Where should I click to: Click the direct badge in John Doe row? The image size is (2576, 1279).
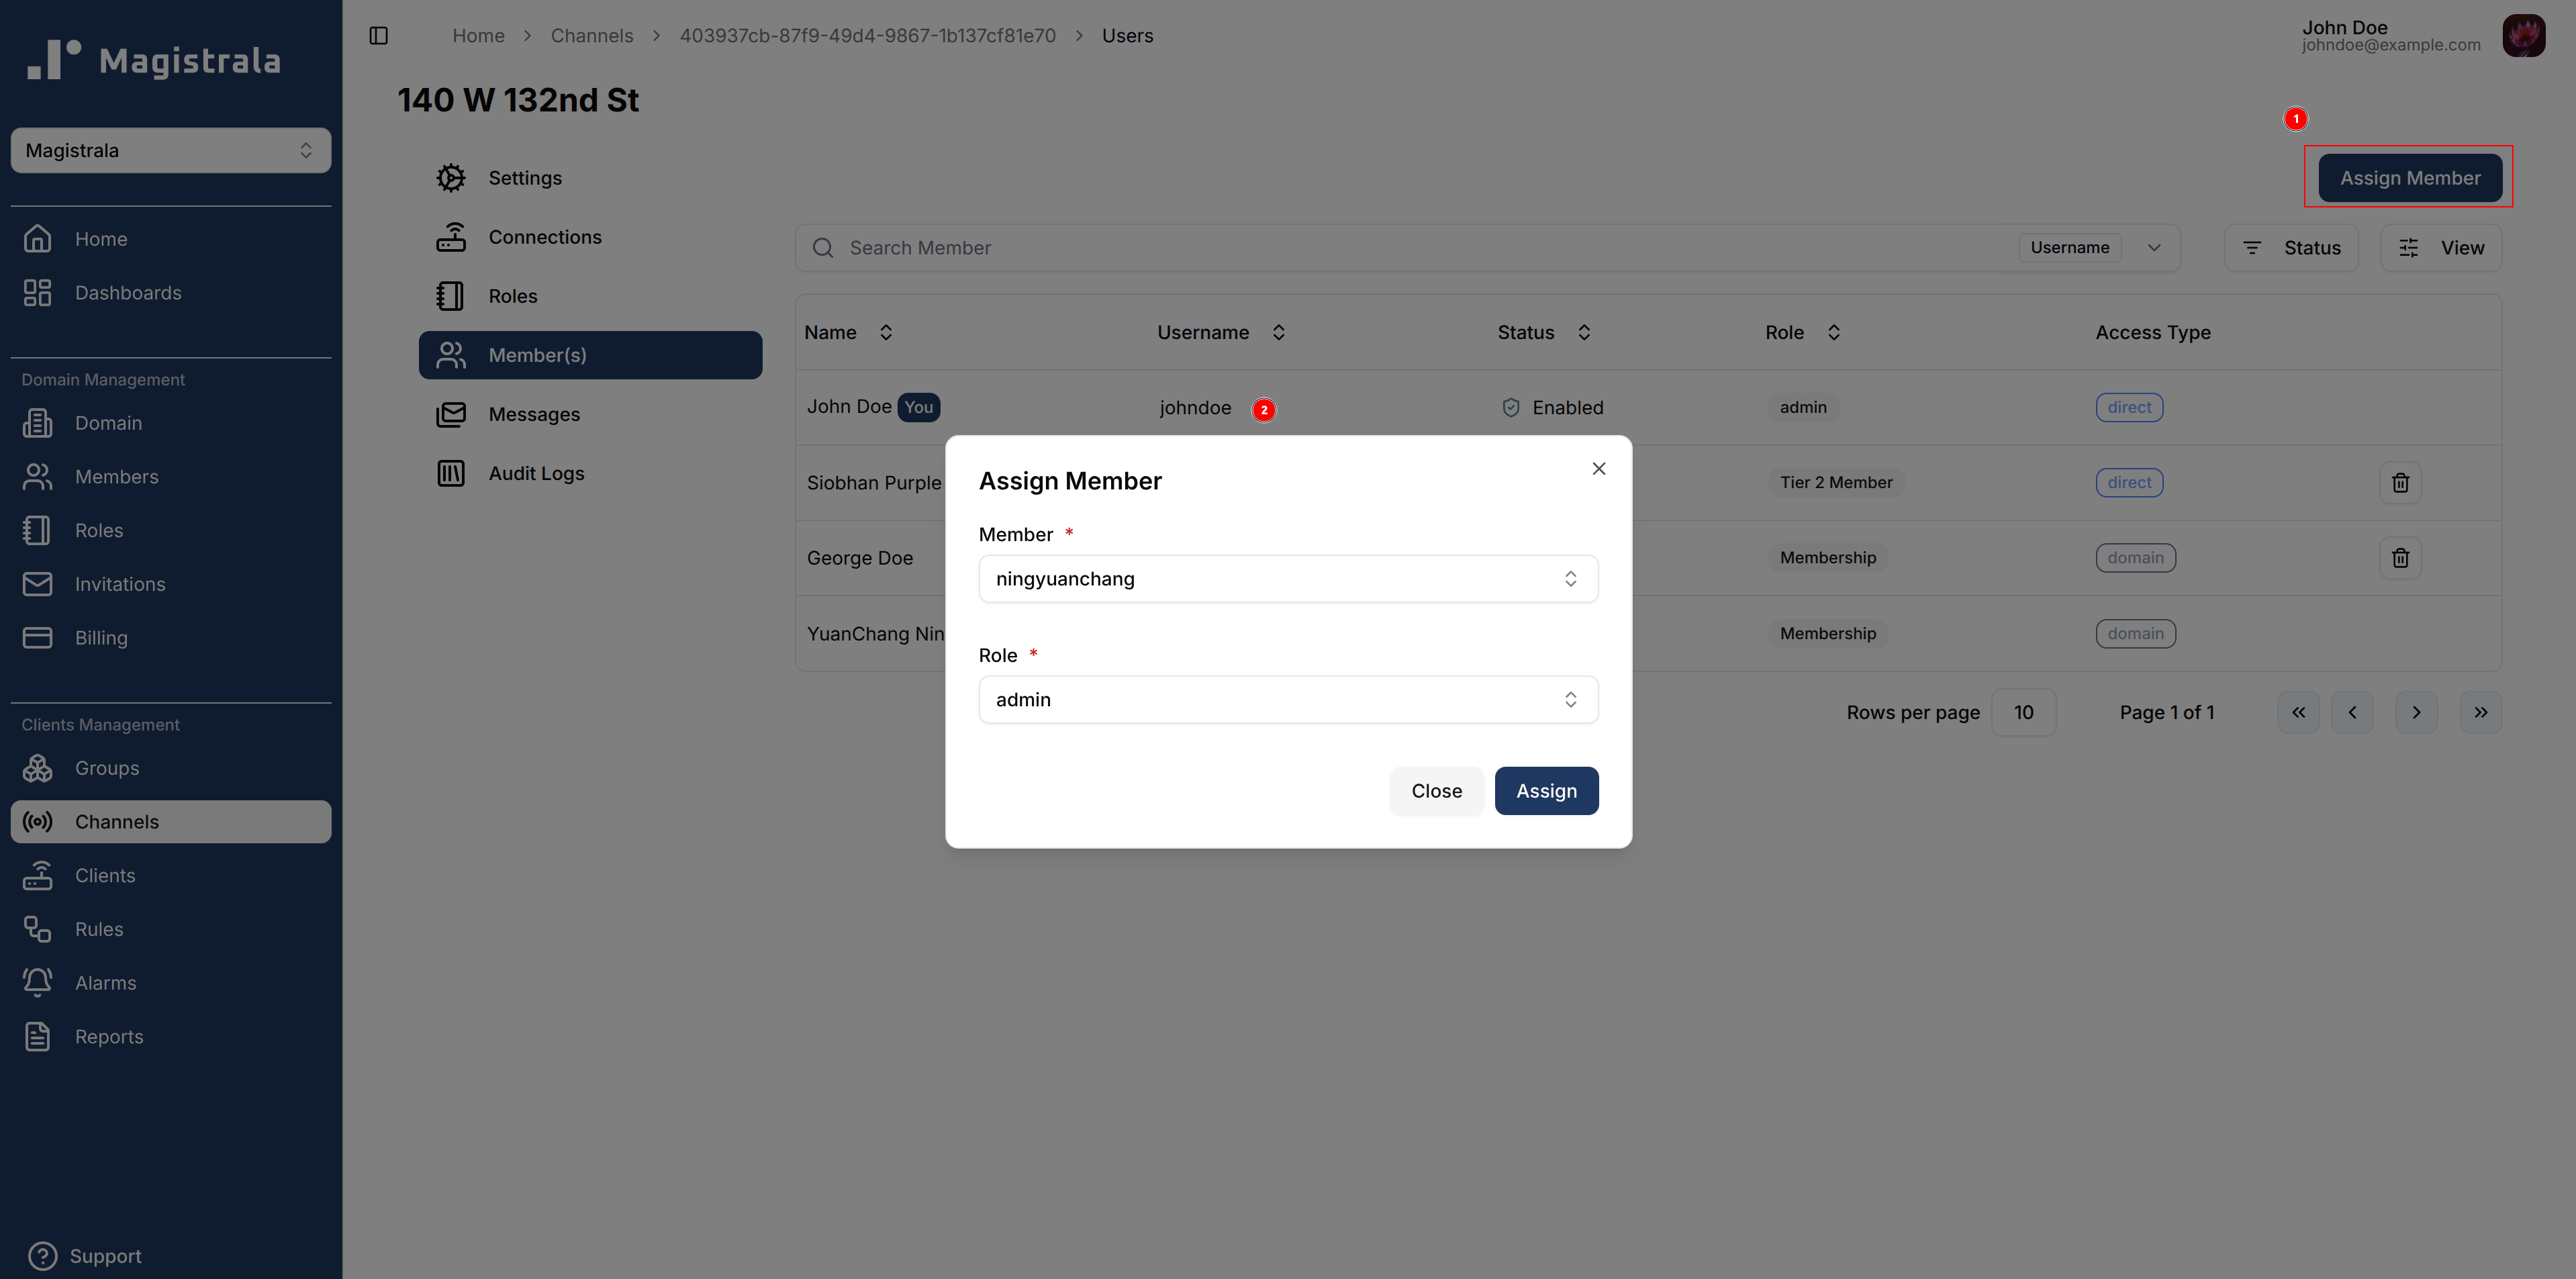[2129, 408]
